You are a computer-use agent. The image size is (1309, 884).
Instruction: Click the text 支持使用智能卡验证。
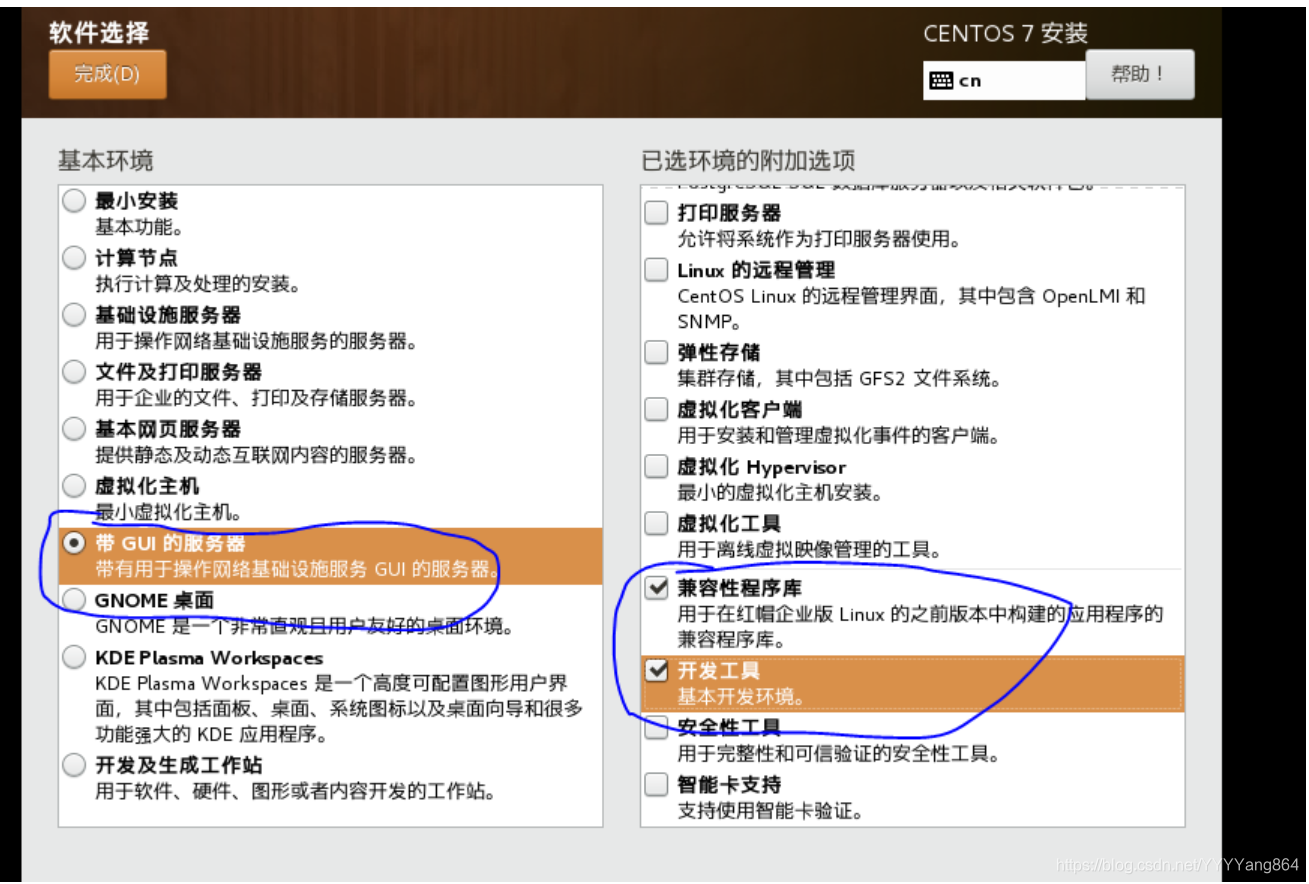pos(770,811)
